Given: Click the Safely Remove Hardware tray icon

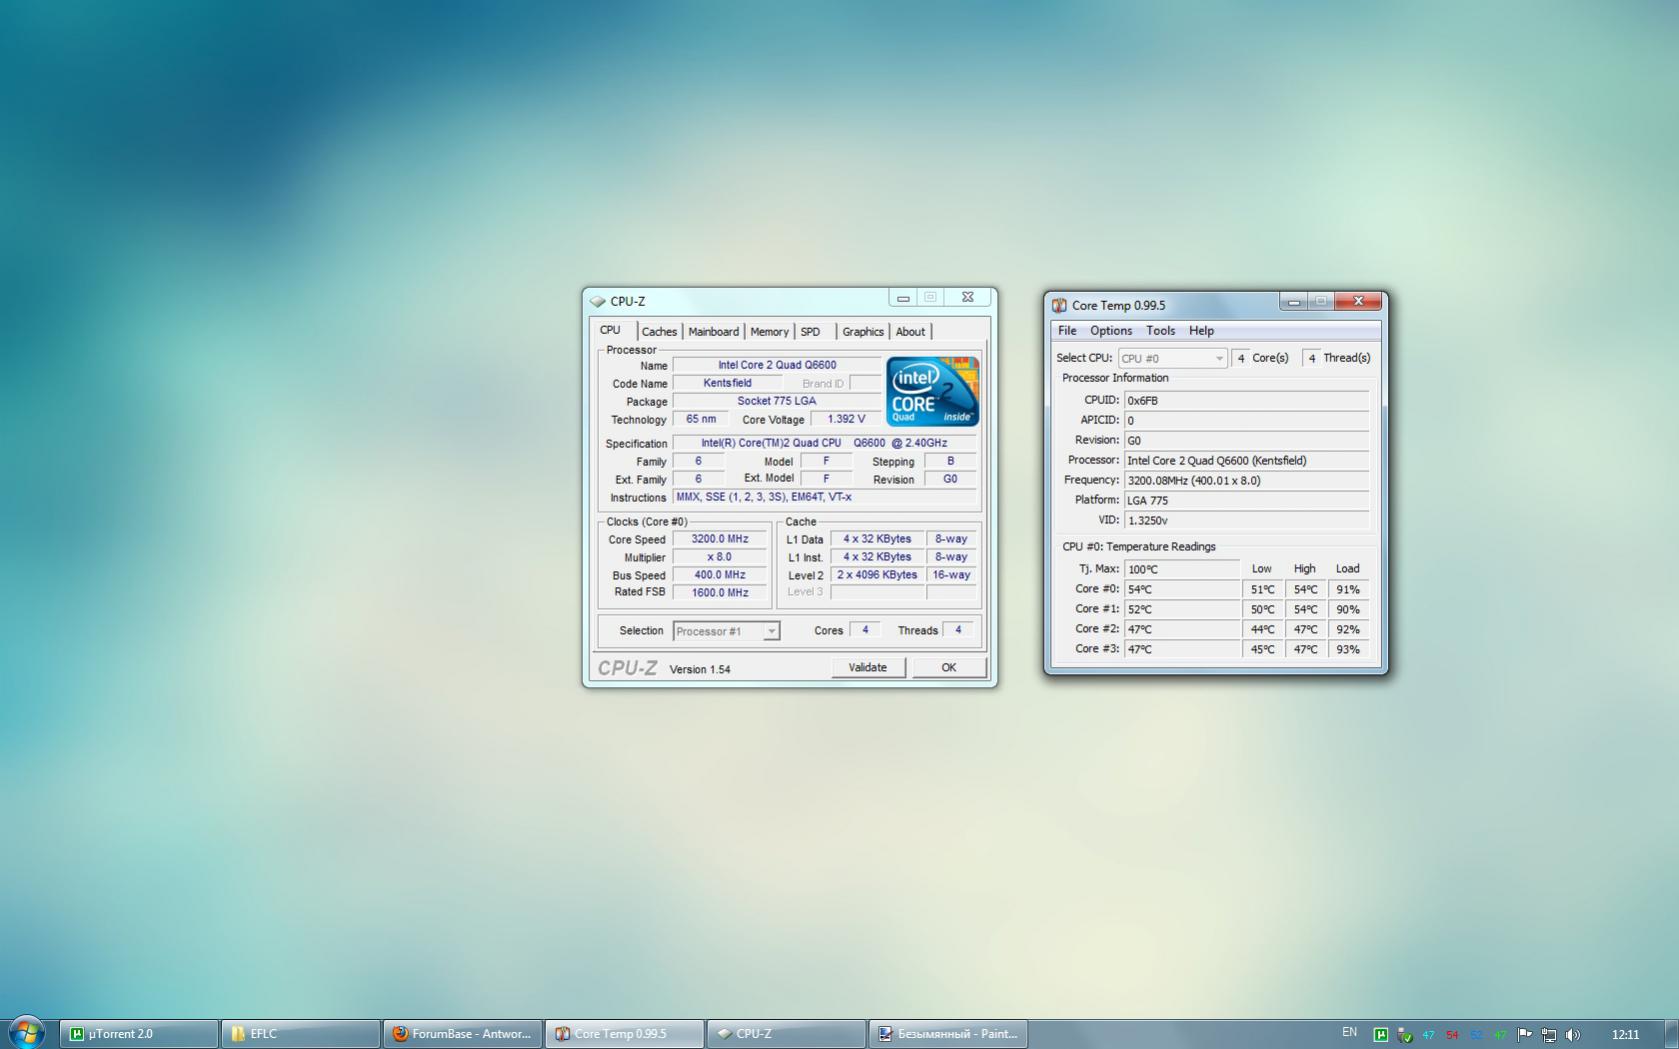Looking at the screenshot, I should [x=1404, y=1034].
